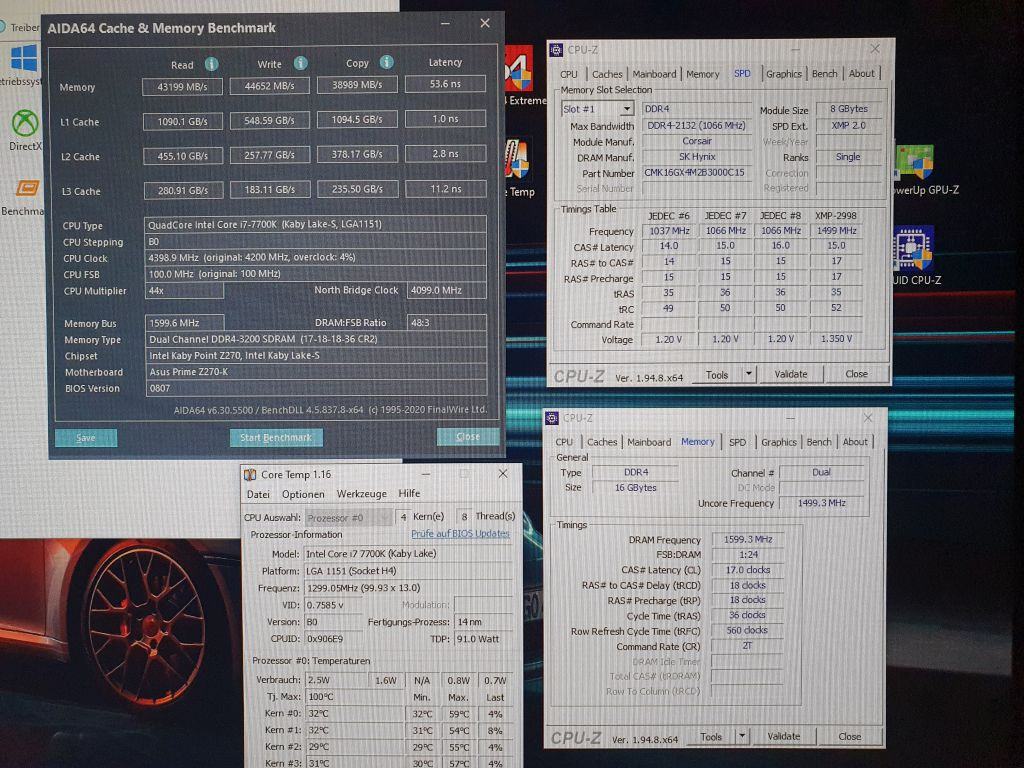This screenshot has height=768, width=1024.
Task: Open the Slot #1 dropdown in CPU-Z
Action: pos(626,109)
